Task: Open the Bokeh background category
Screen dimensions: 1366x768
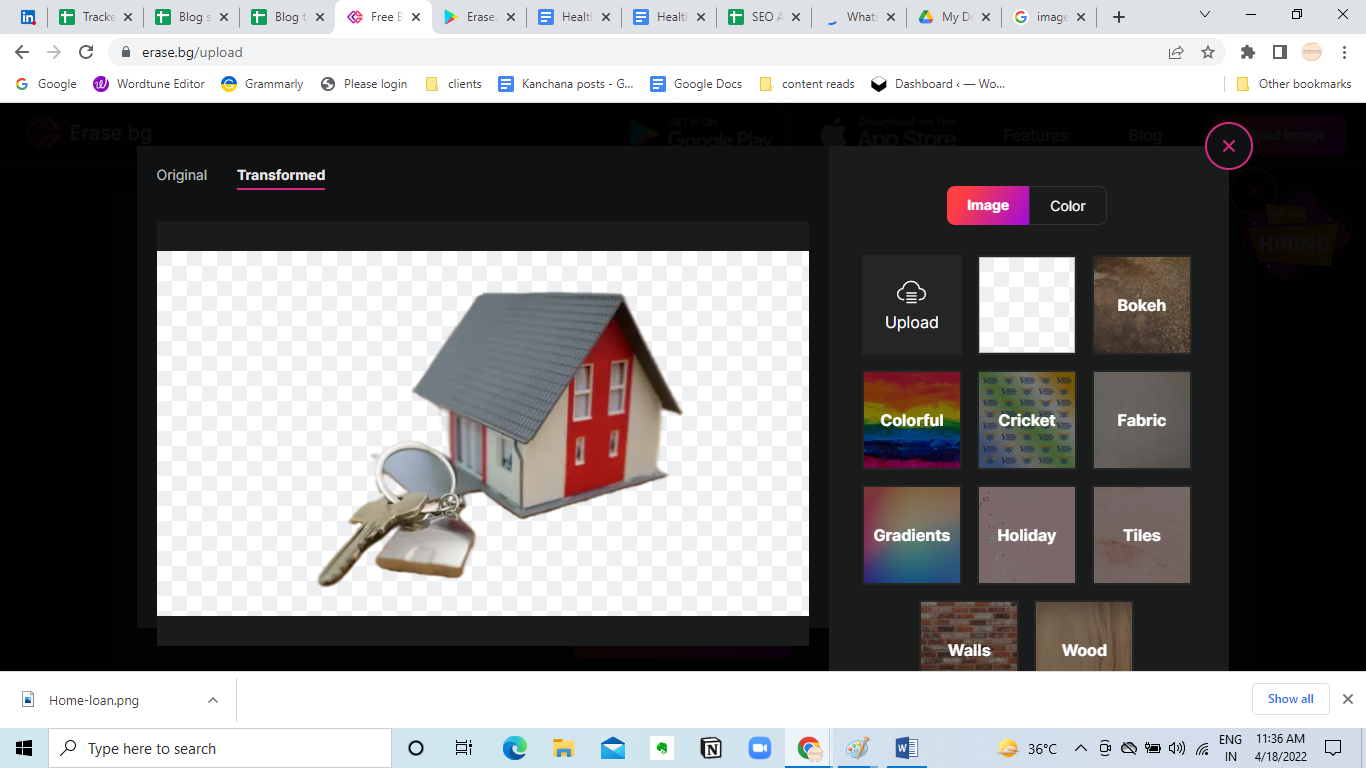Action: click(1142, 305)
